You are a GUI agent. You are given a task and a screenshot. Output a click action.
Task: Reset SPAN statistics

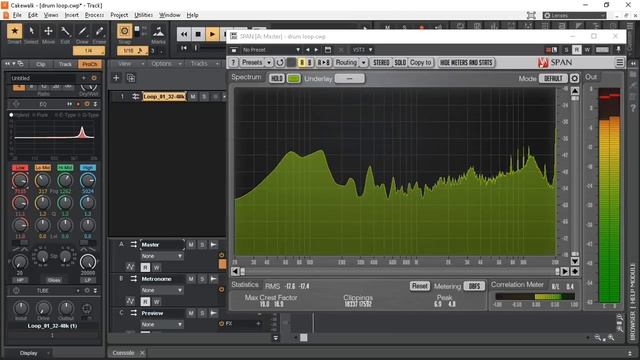tap(419, 286)
